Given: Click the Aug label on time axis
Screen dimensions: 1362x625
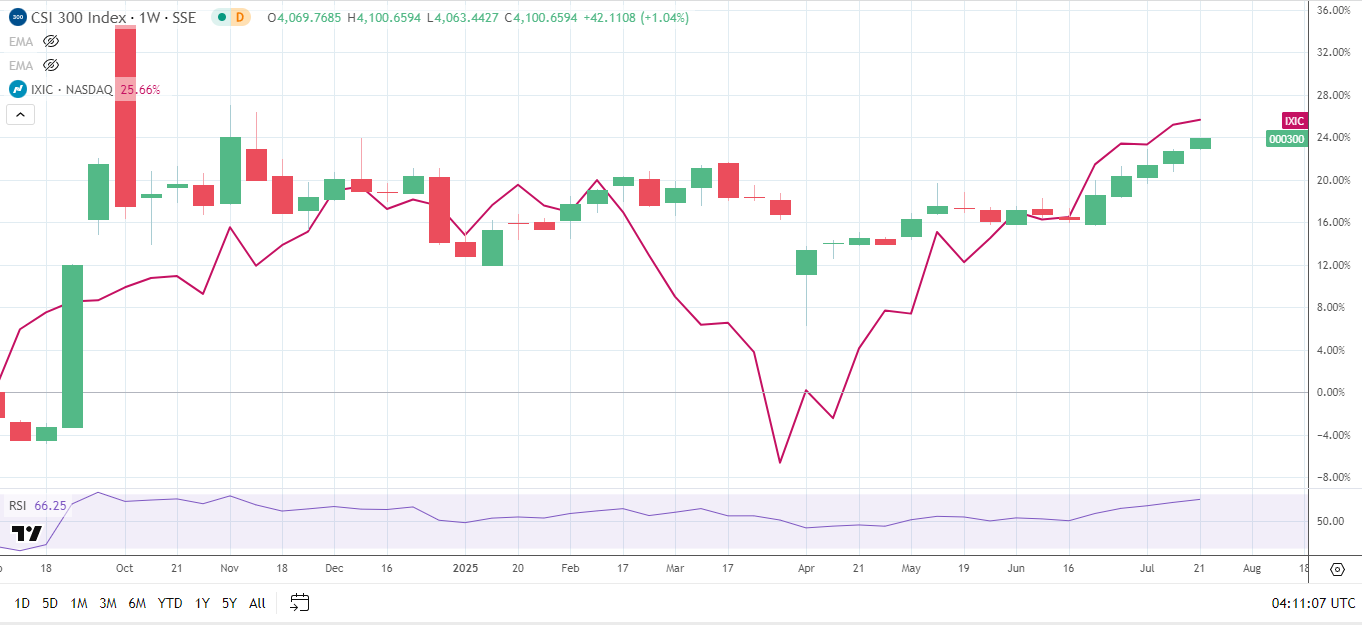Looking at the screenshot, I should tap(1252, 568).
